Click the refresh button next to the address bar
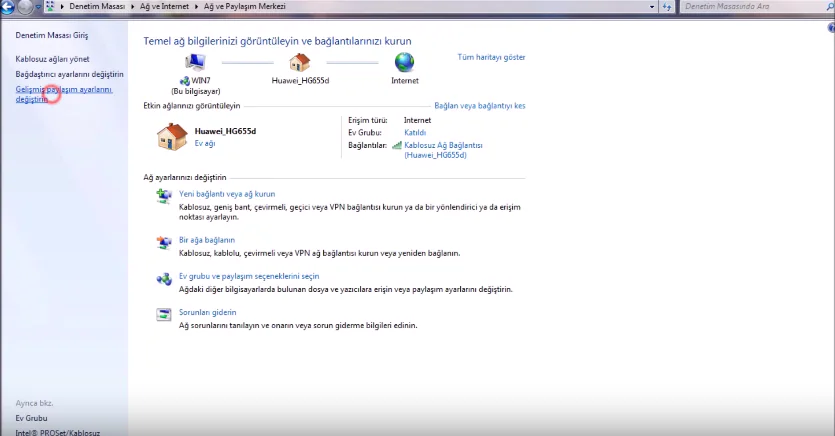The image size is (835, 436). point(667,6)
